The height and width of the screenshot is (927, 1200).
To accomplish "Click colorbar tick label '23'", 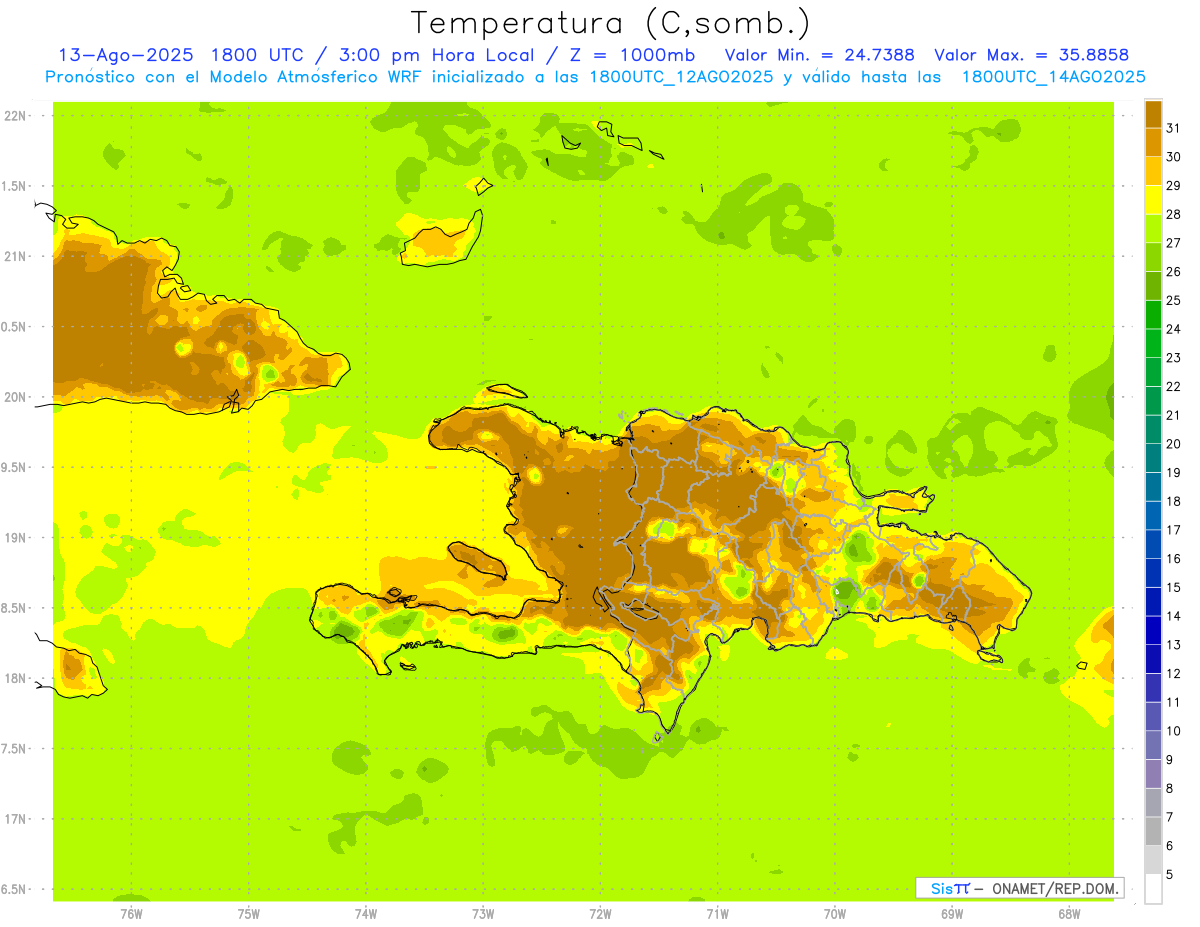I will 1173,358.
